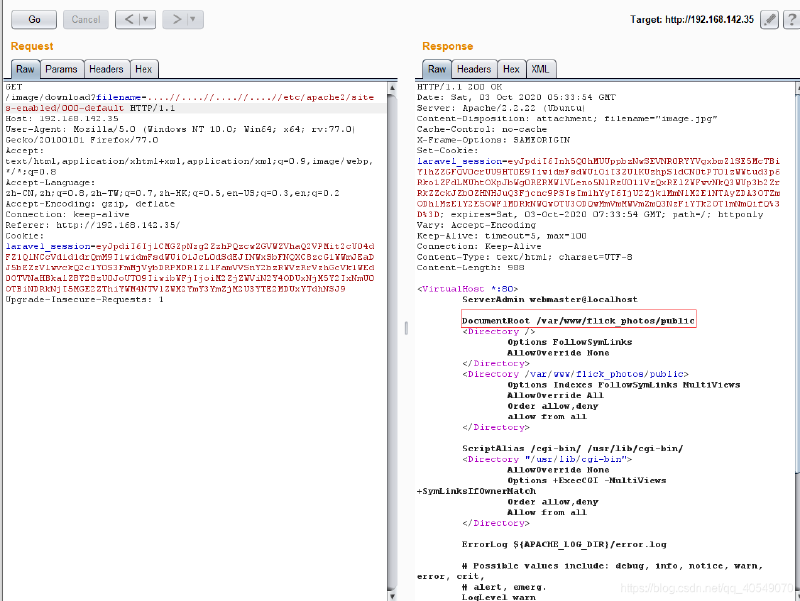800x601 pixels.
Task: Click the Target http://192.168.142.35 label
Action: click(x=691, y=19)
